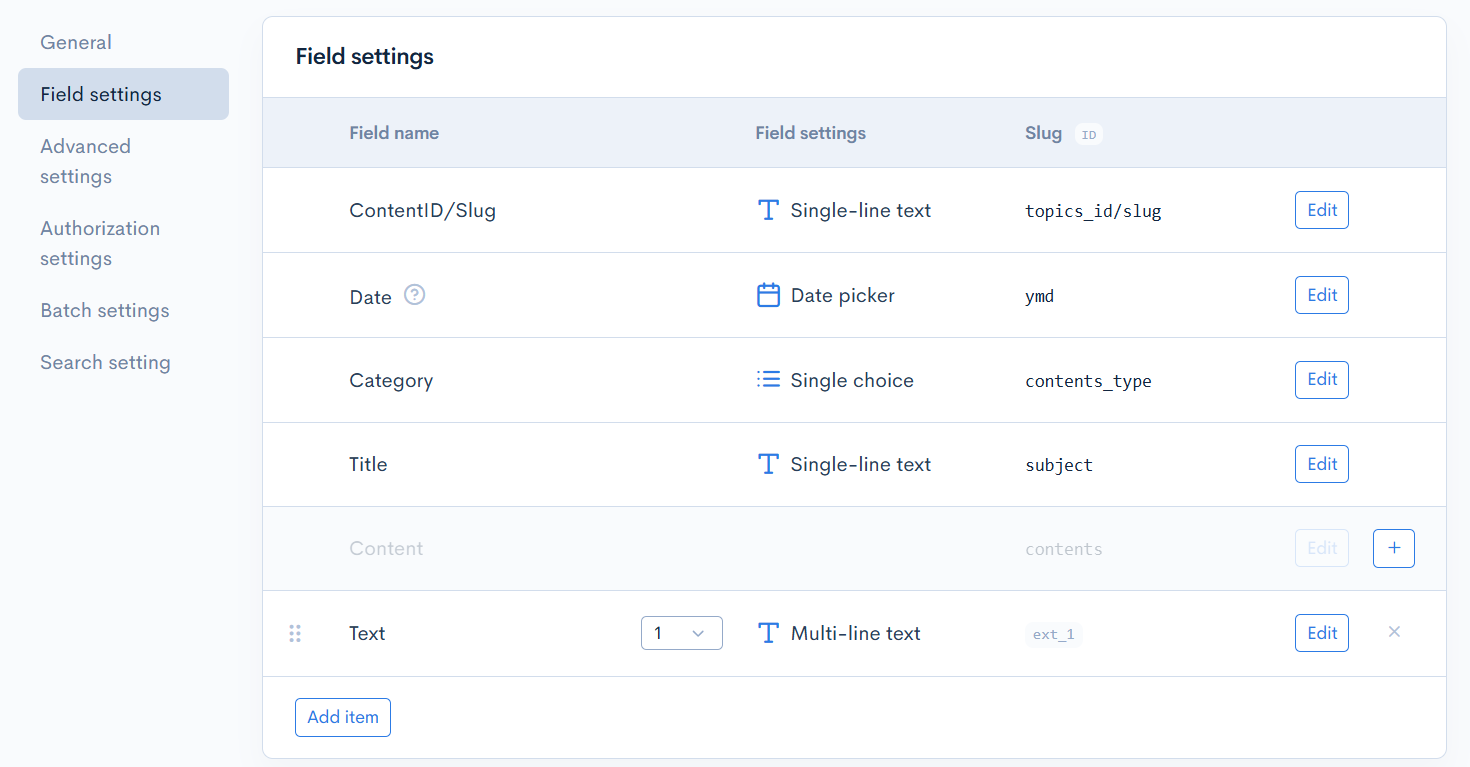Click the single-line text icon beside ContentID/Slug
Viewport: 1470px width, 767px height.
(768, 210)
